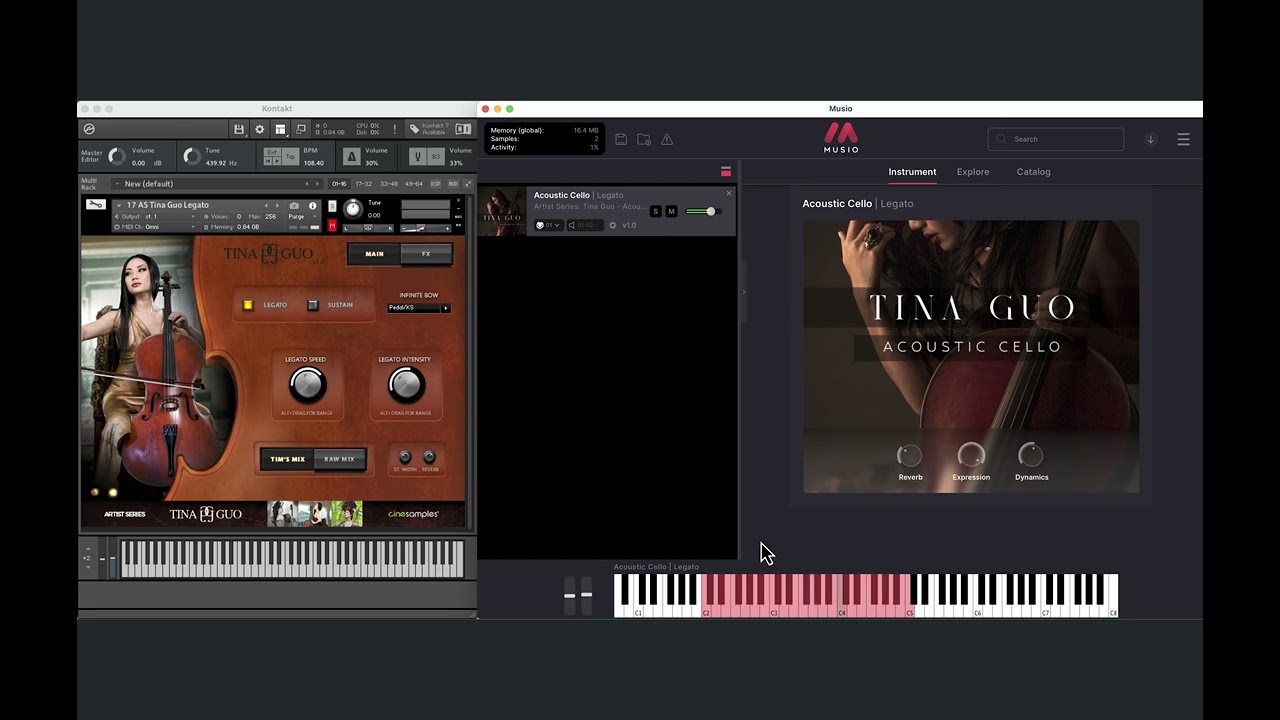
Task: Toggle Kontakt minimized view icon
Action: click(x=301, y=129)
